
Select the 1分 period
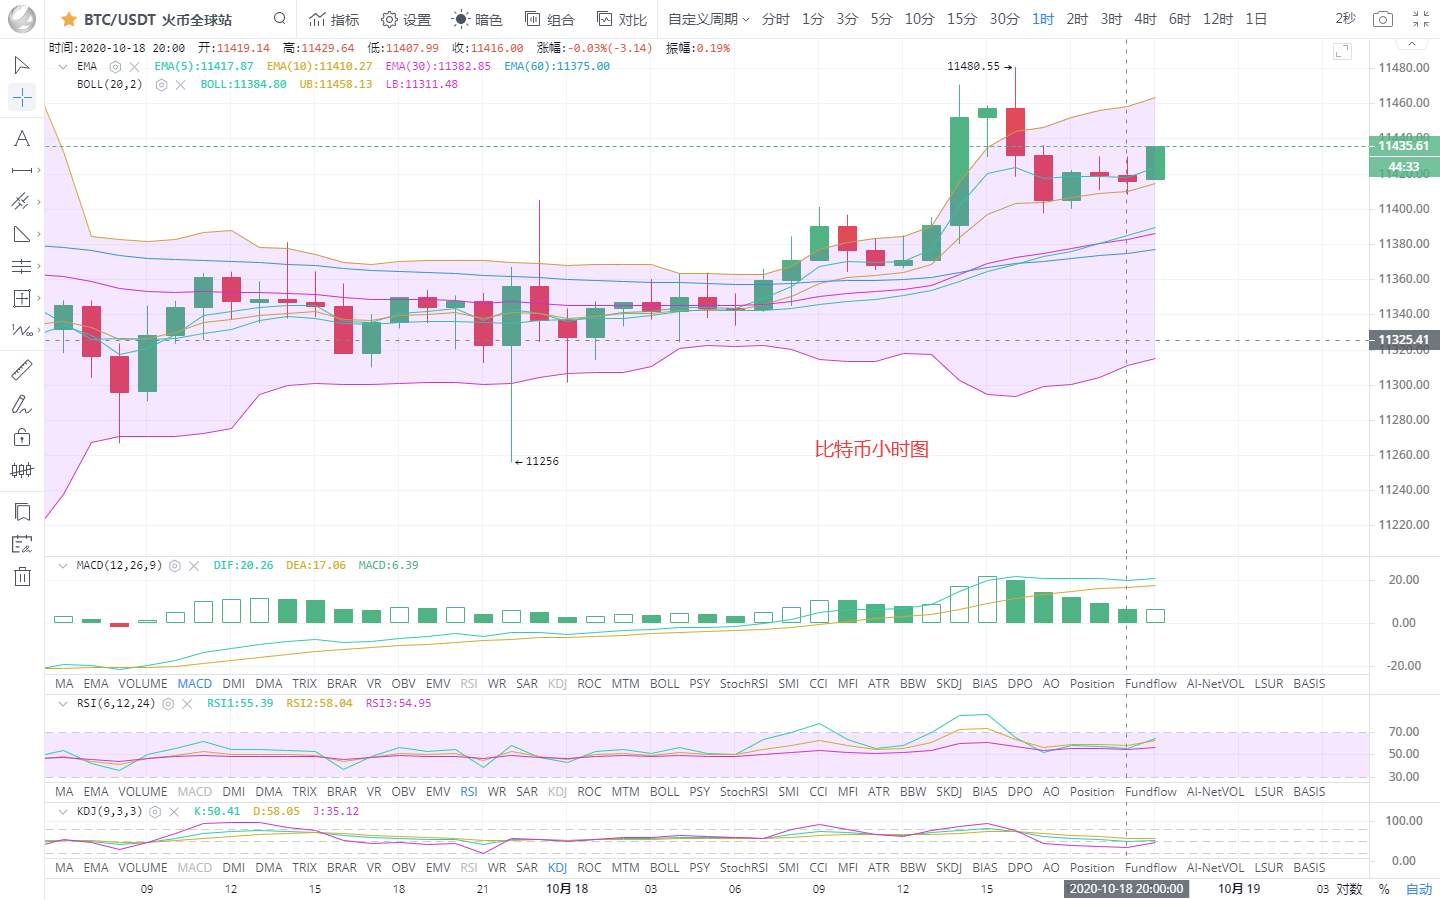pos(813,19)
